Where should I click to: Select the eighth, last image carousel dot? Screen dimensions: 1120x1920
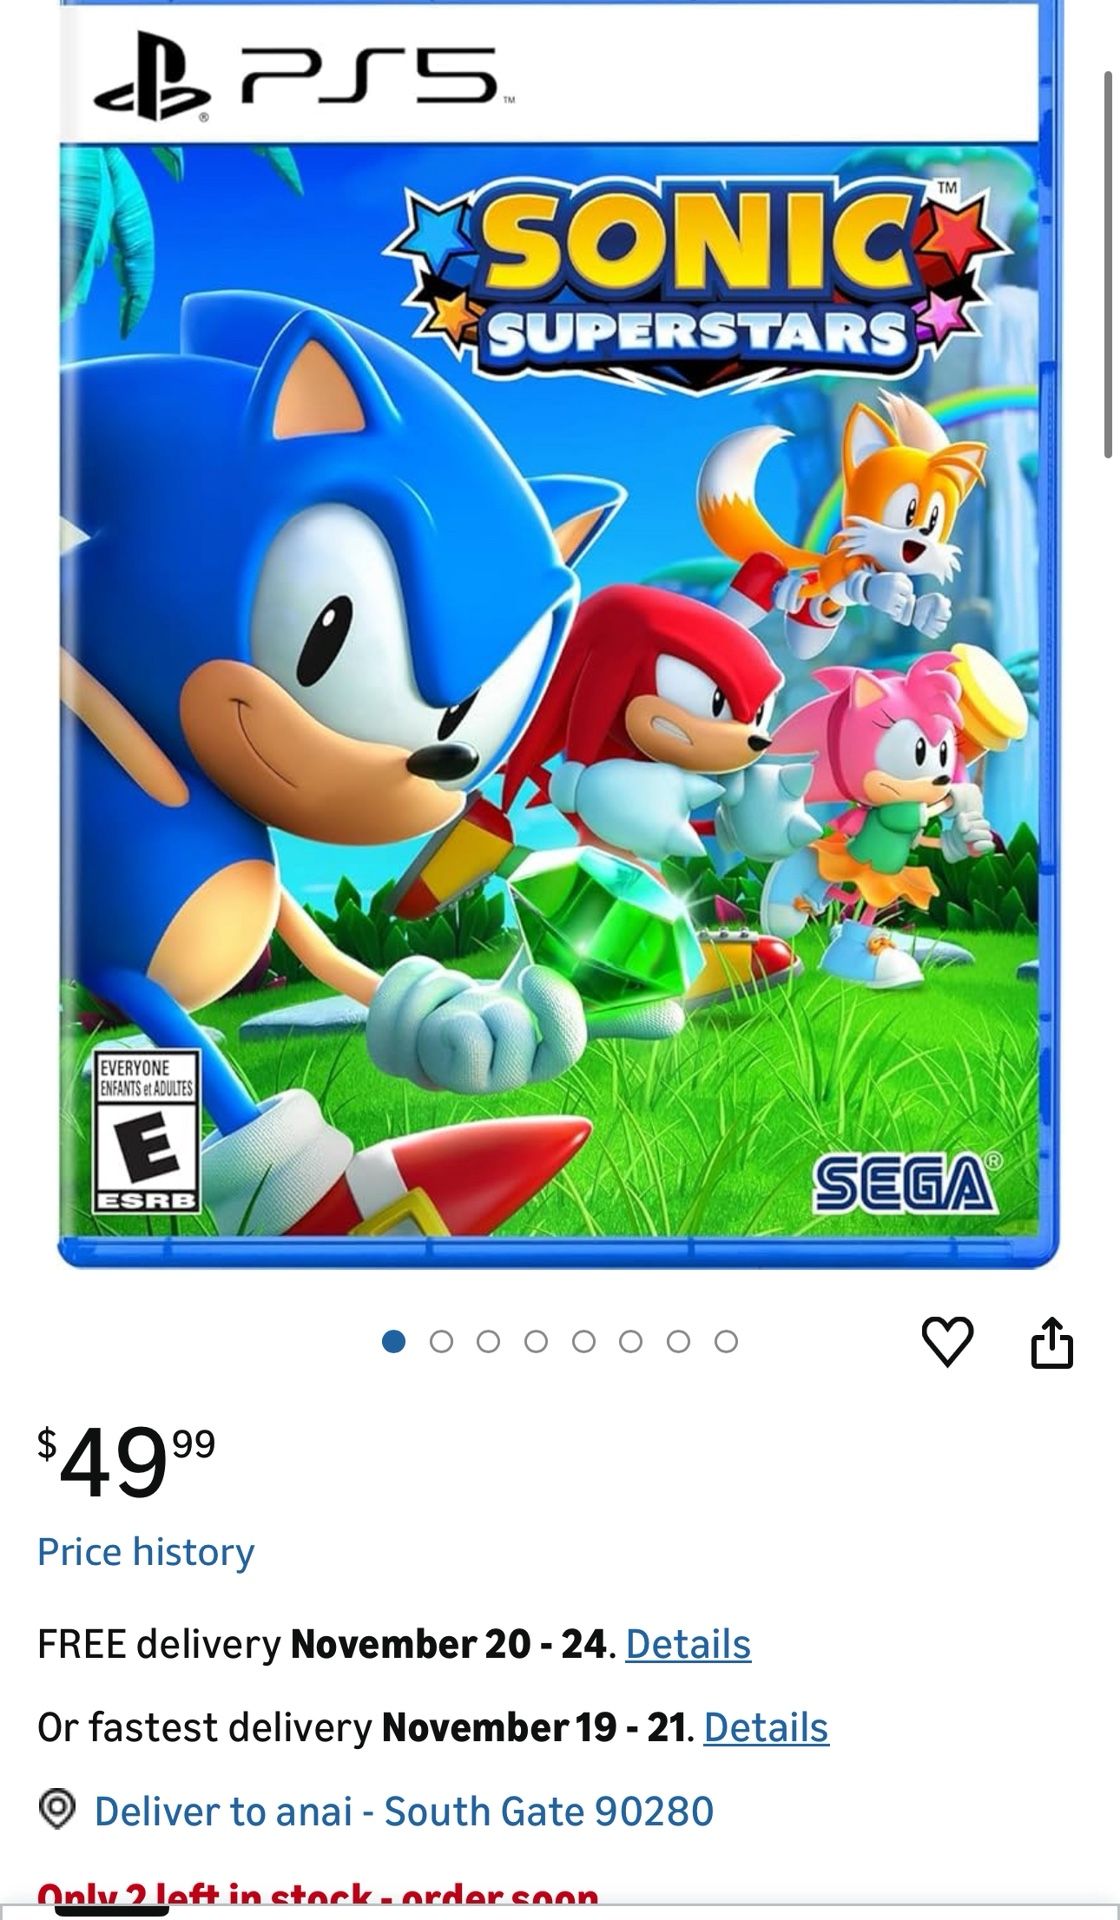[x=726, y=1341]
